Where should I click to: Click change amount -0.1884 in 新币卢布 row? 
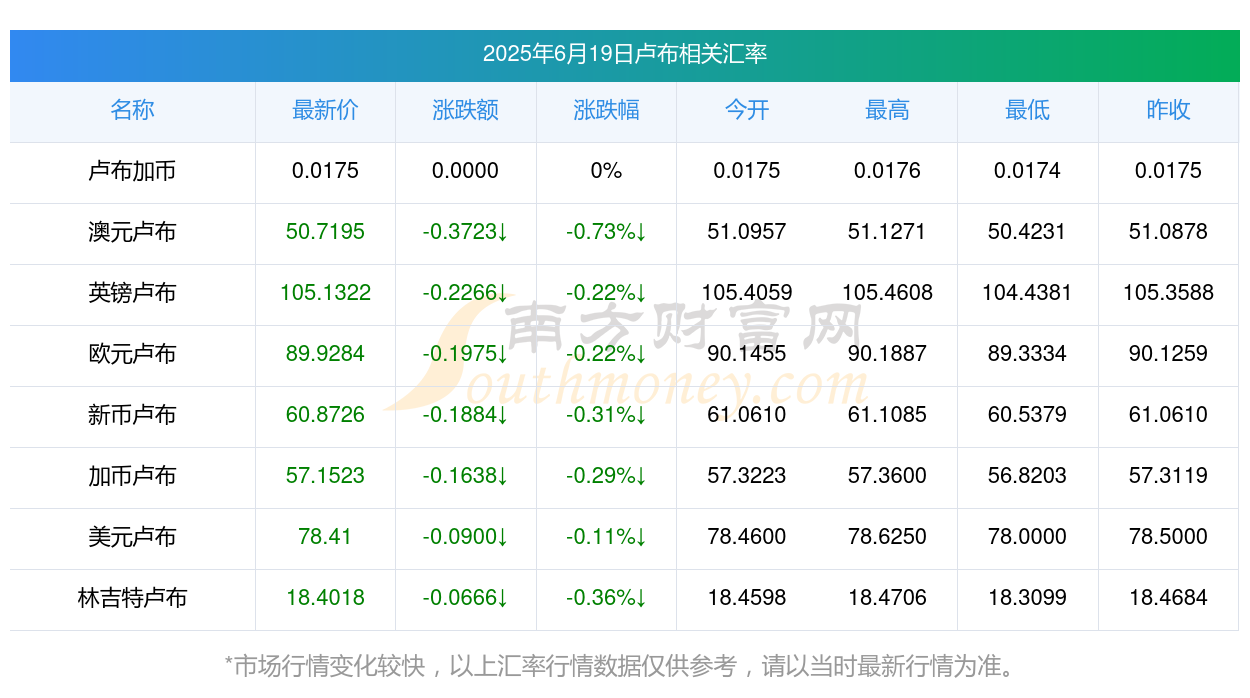click(466, 415)
